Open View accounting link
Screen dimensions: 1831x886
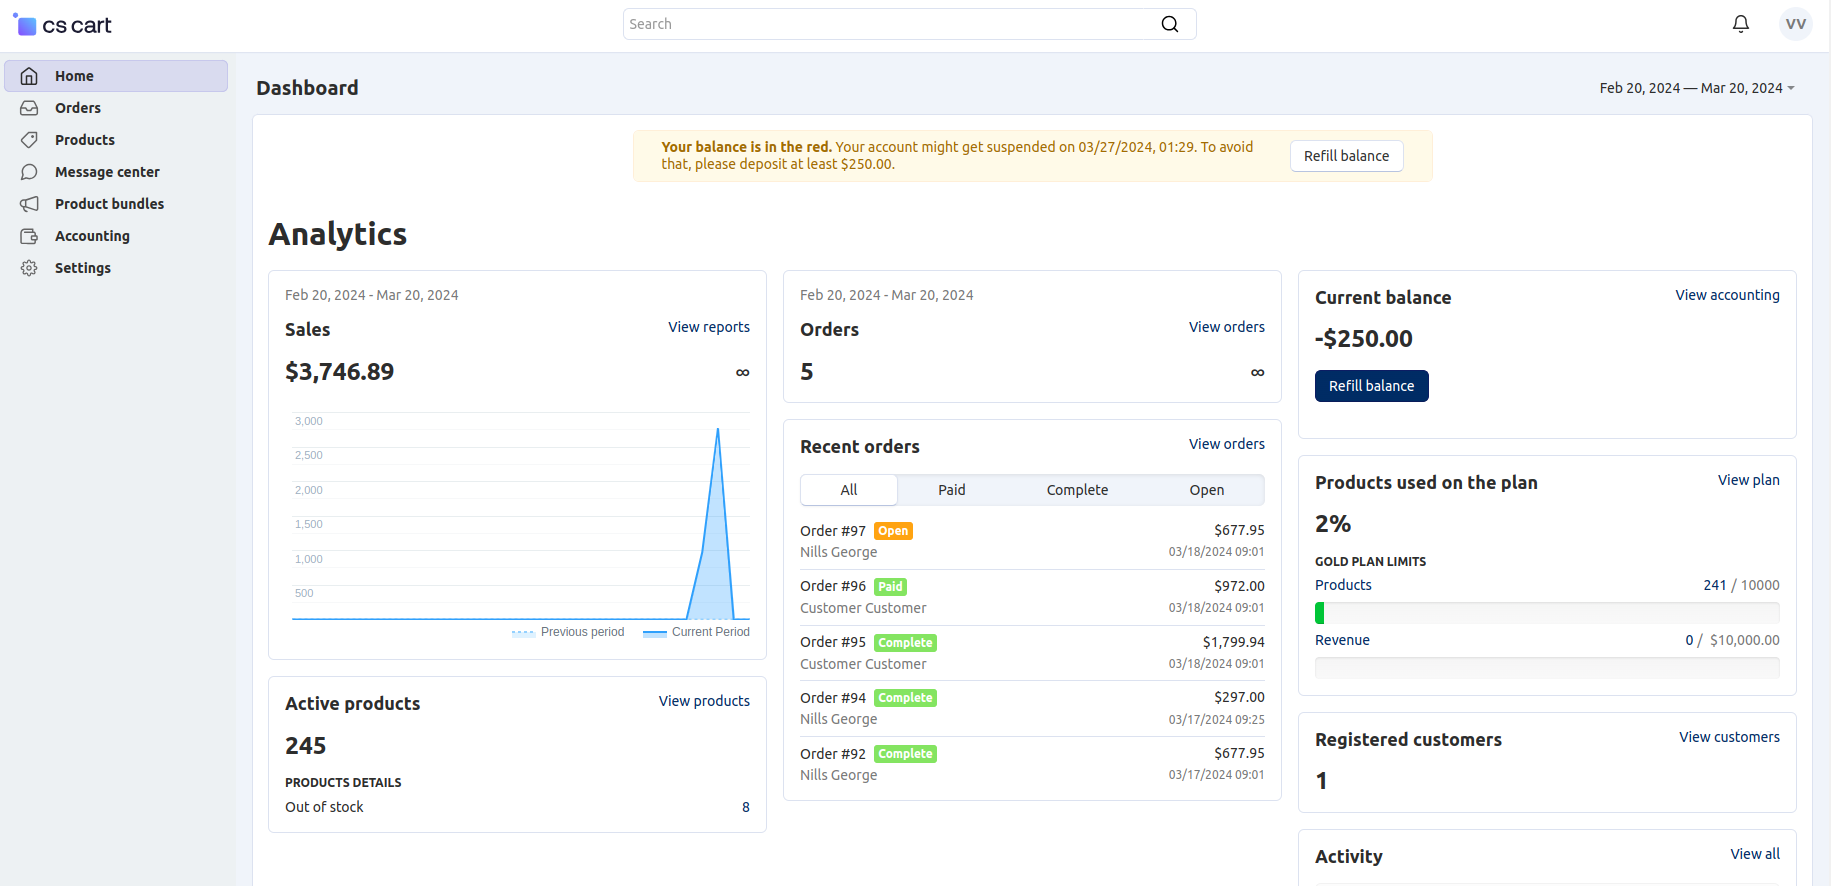point(1727,295)
